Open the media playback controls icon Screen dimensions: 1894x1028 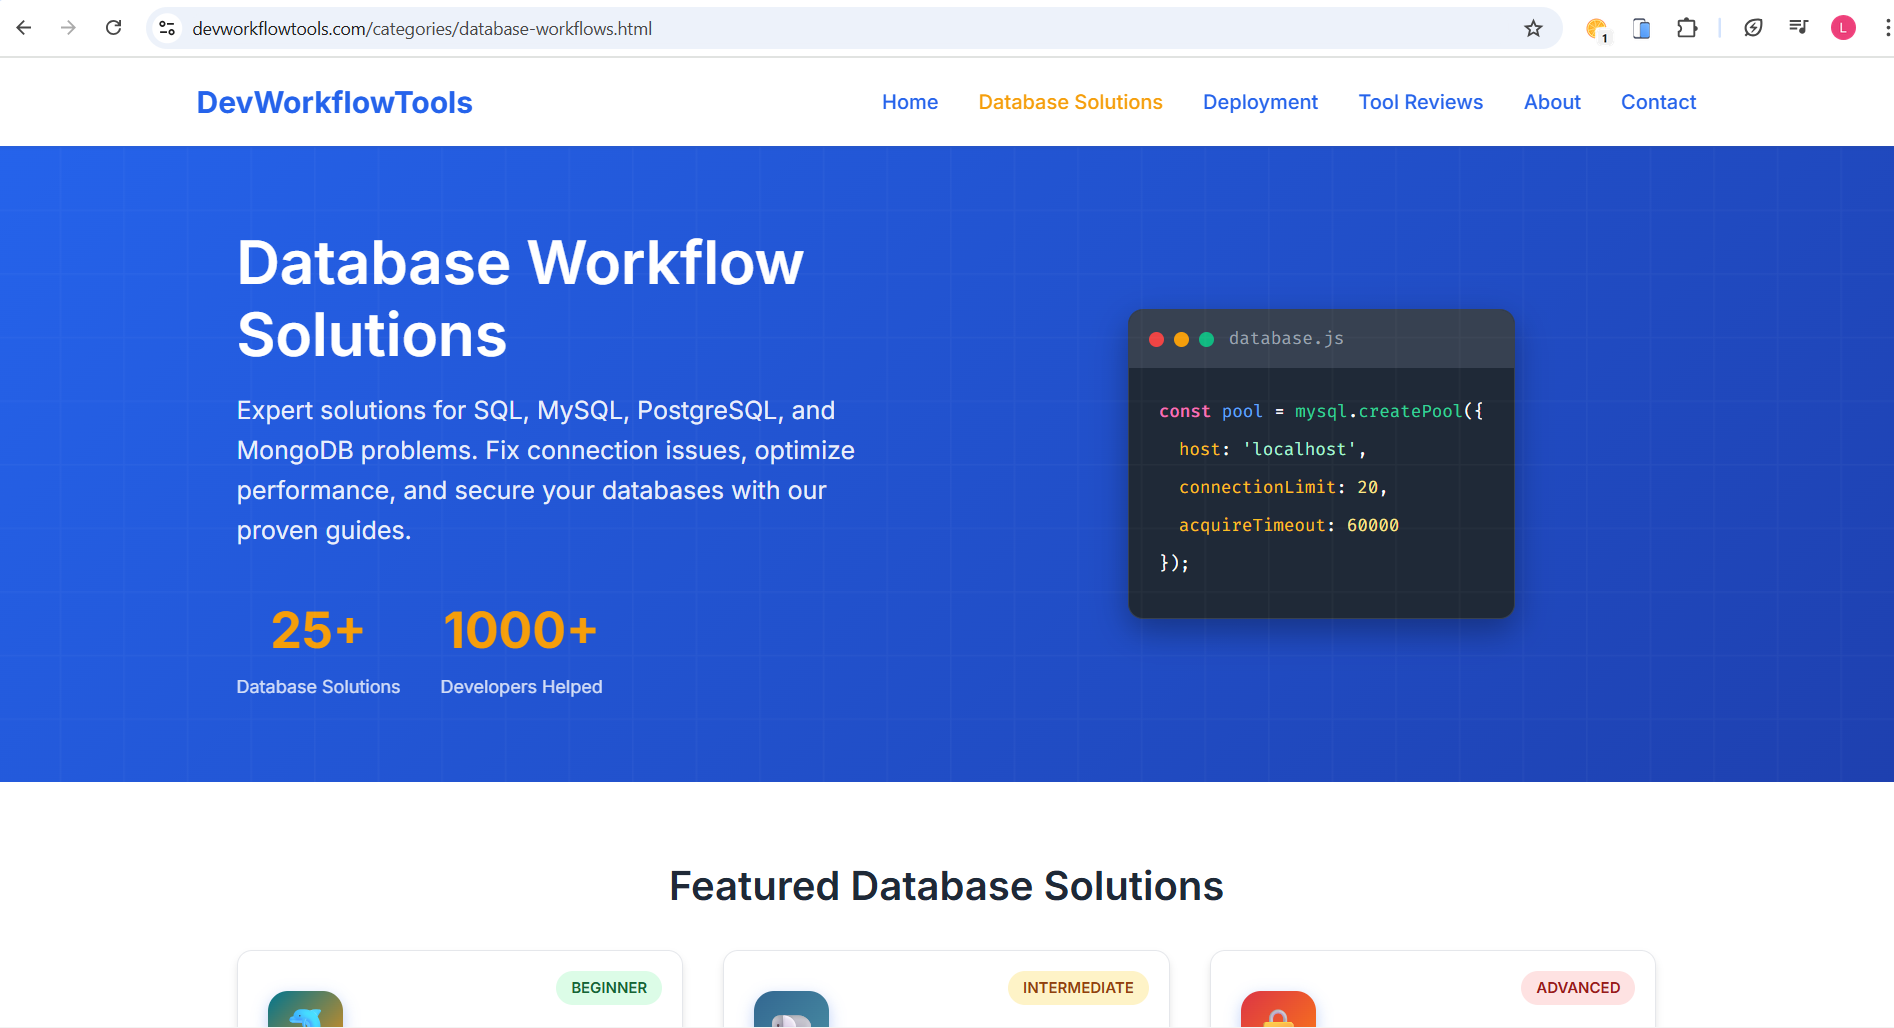pos(1798,28)
